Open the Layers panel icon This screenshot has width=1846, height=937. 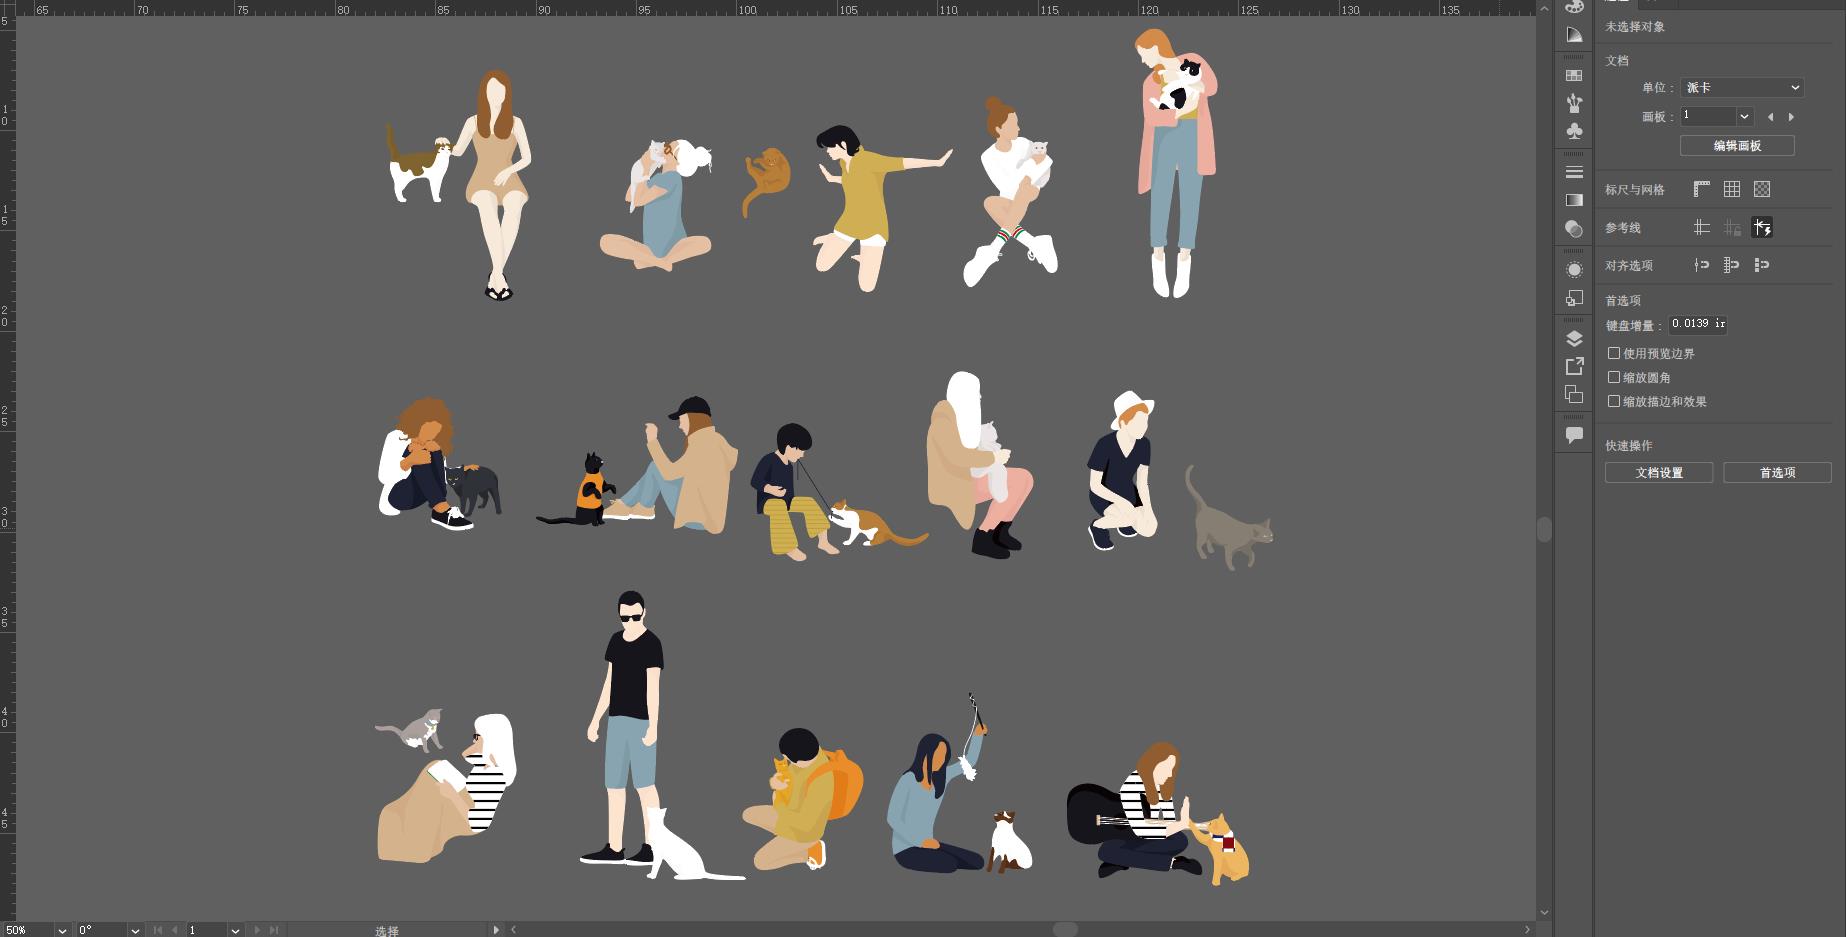[1574, 338]
